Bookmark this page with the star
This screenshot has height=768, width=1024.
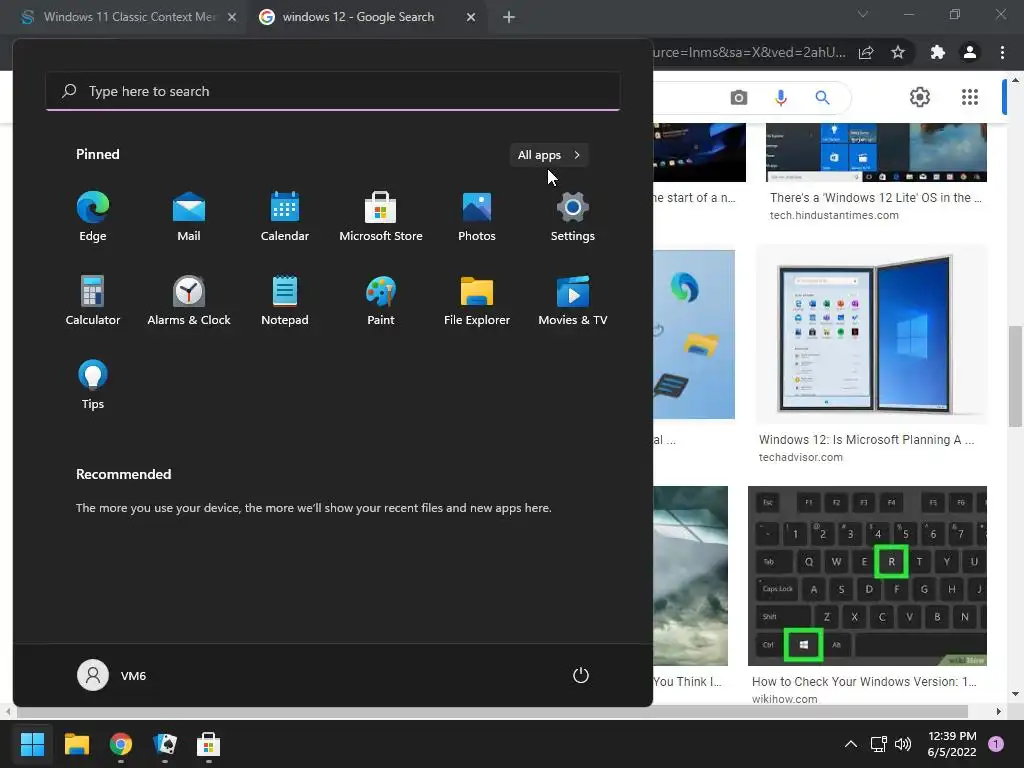pos(898,52)
